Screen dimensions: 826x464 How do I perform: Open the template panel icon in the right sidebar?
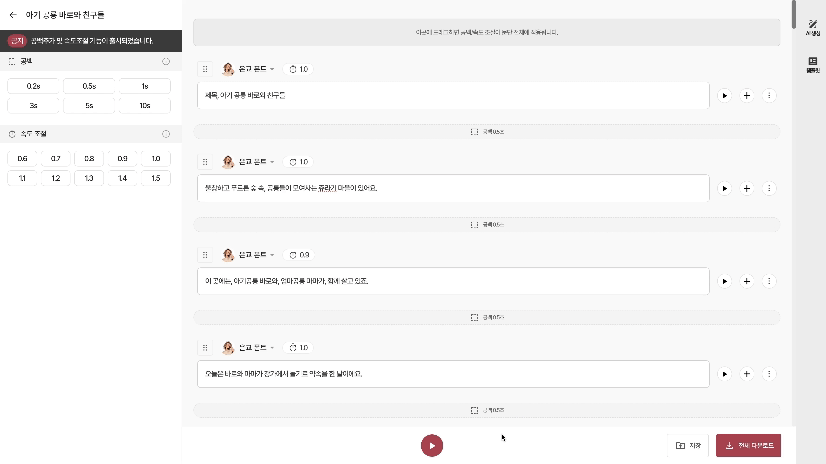pyautogui.click(x=813, y=64)
